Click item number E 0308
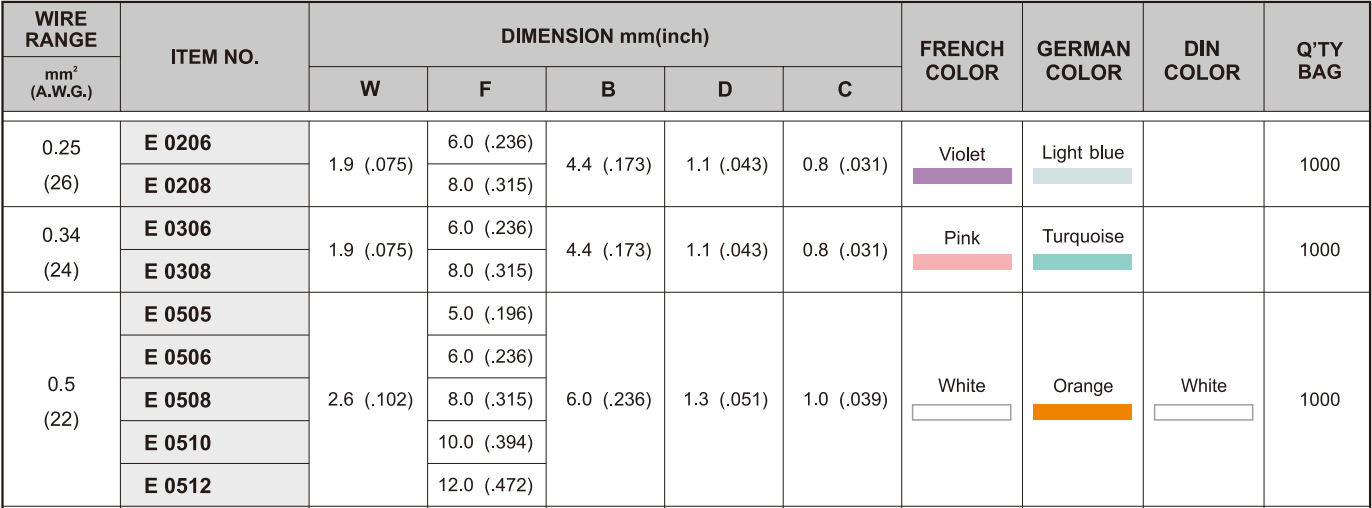1372x508 pixels. [178, 271]
